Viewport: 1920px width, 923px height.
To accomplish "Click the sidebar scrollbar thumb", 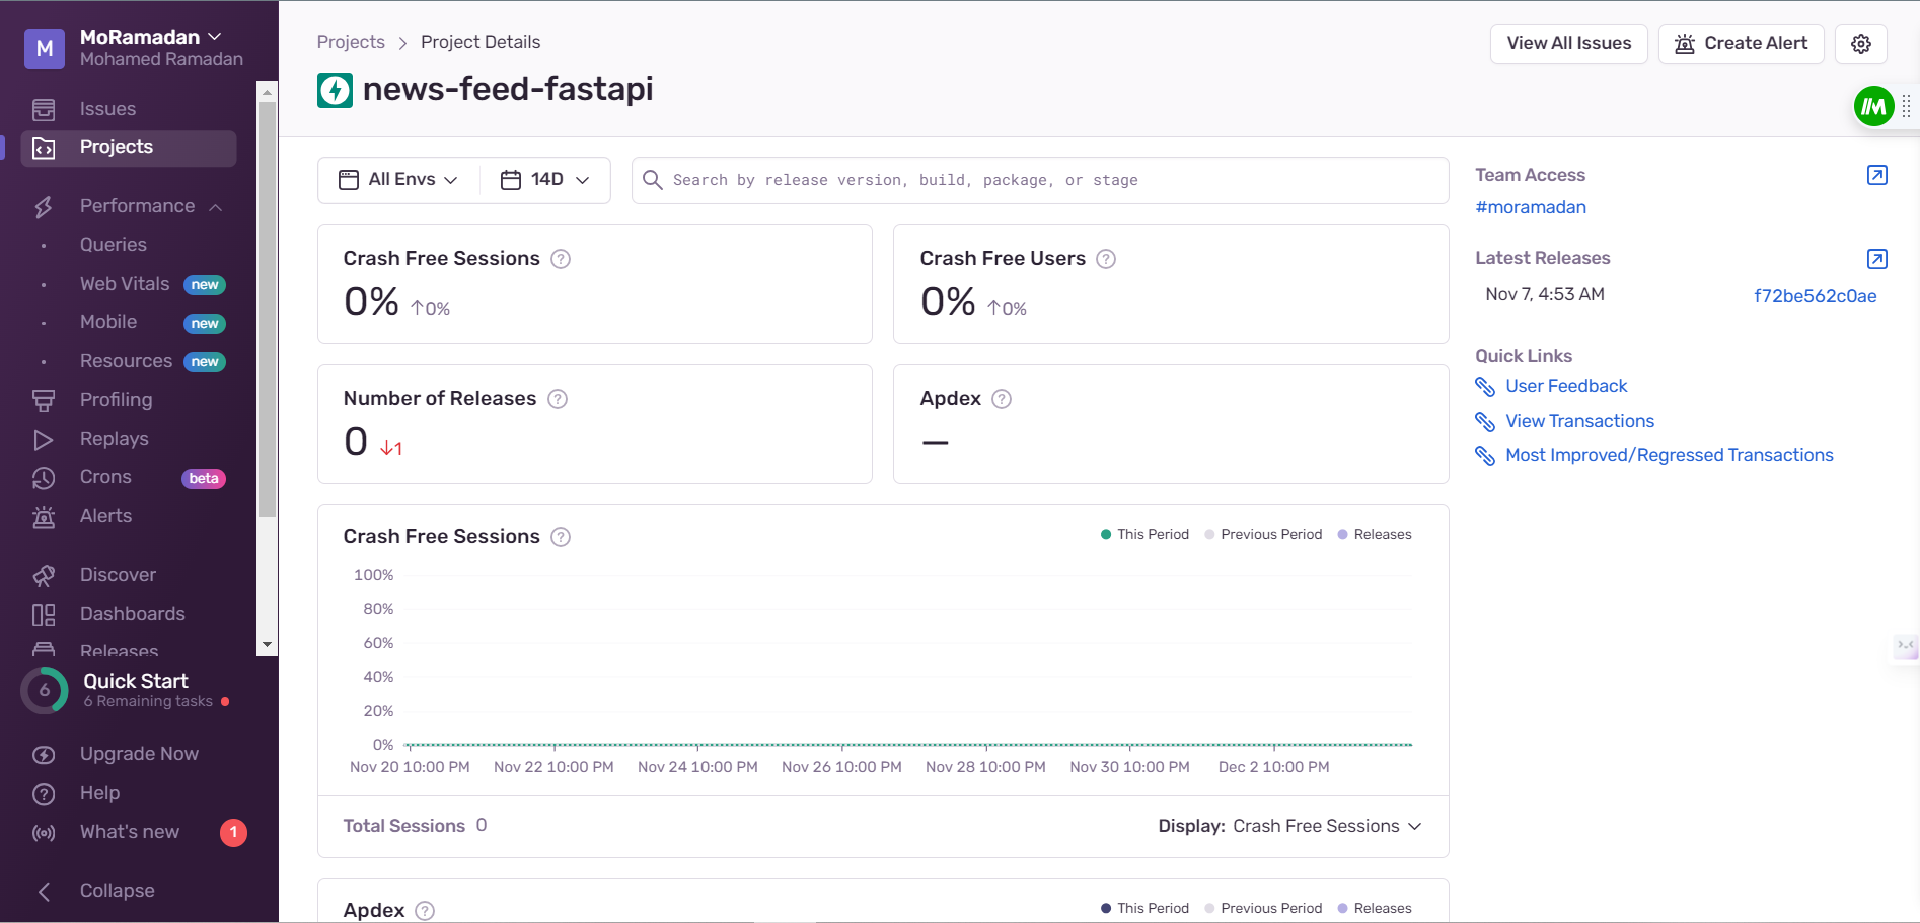I will point(266,310).
